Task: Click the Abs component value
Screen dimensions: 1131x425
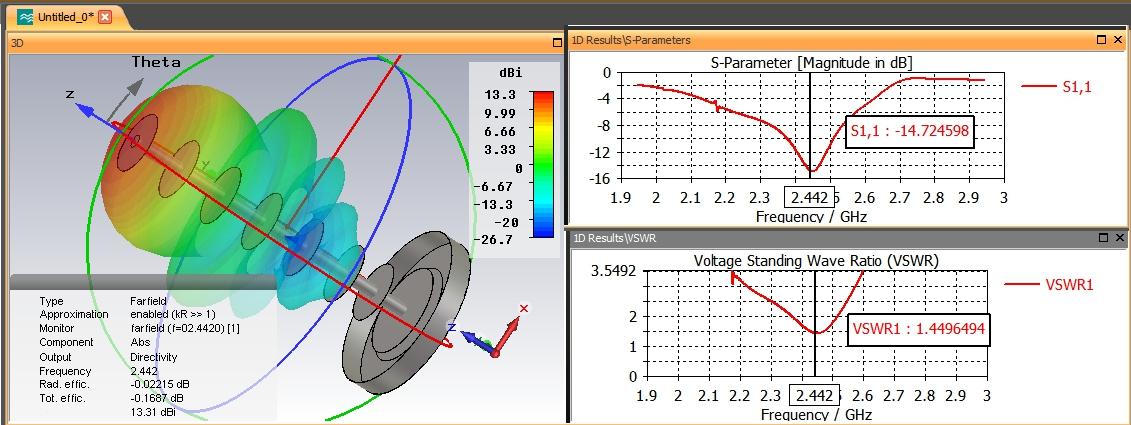Action: tap(139, 343)
